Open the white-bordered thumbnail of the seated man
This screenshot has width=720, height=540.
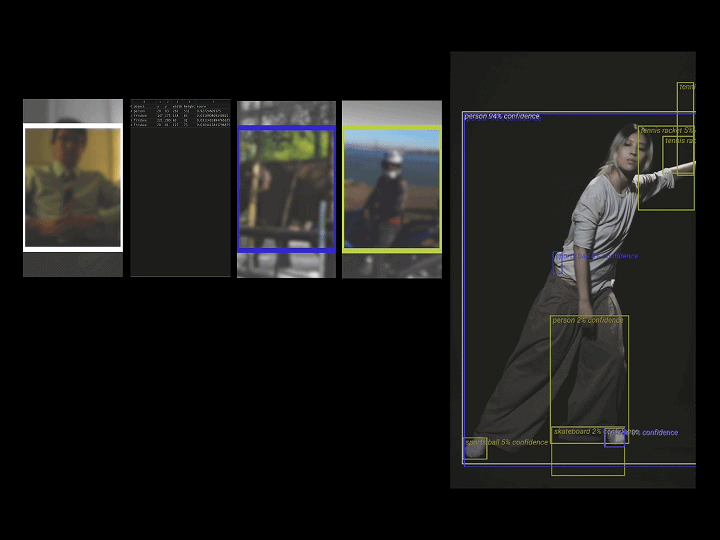73,187
